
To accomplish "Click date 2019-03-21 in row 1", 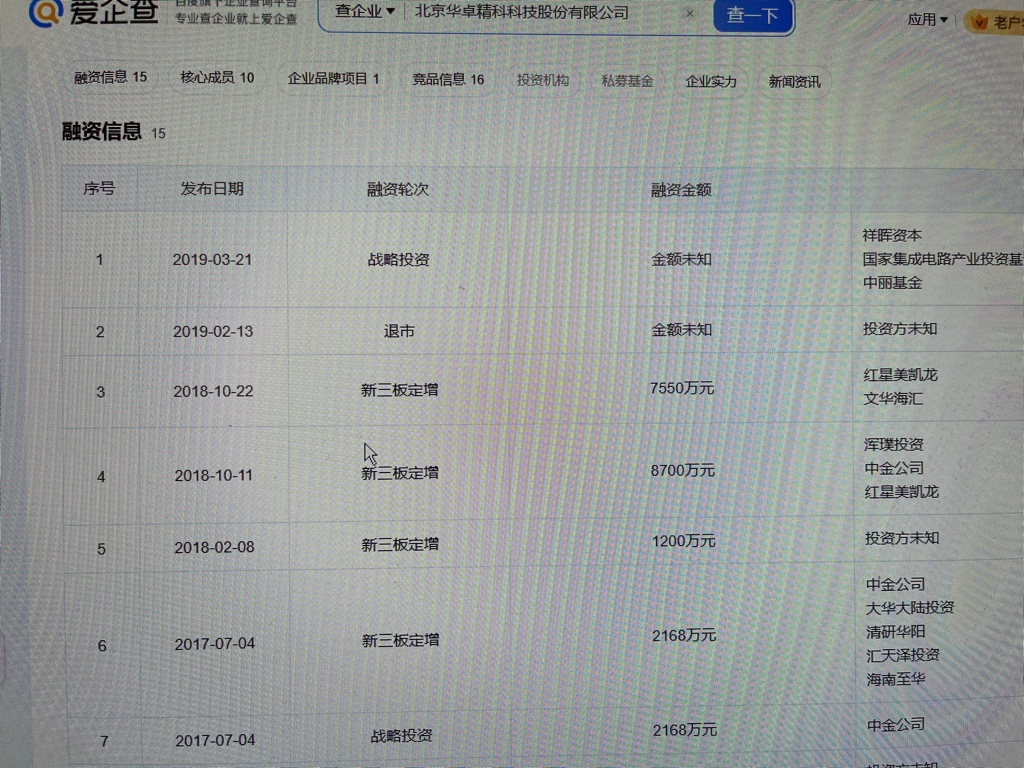I will [x=212, y=260].
